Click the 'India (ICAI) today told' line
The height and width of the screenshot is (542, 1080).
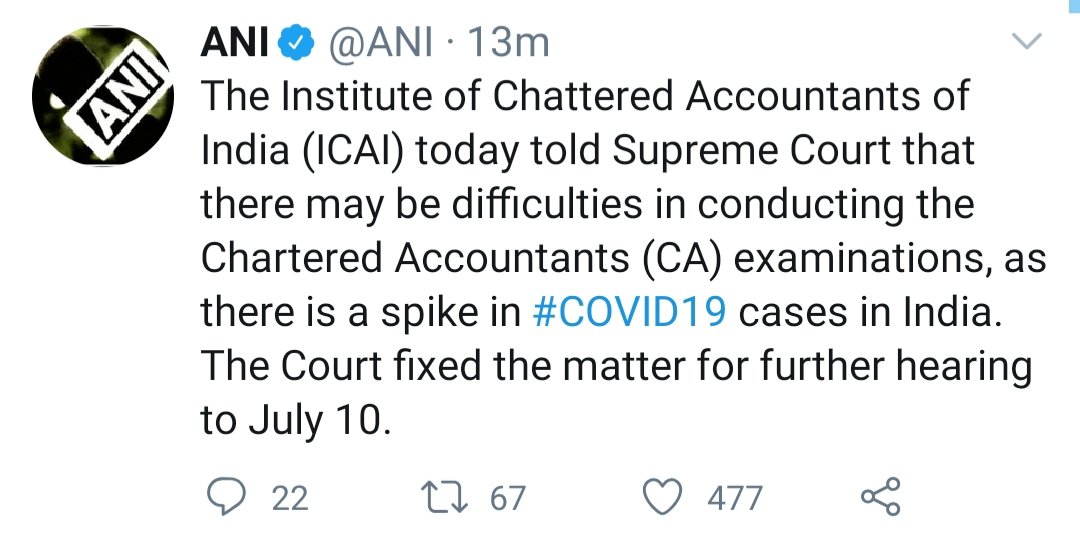(x=588, y=151)
